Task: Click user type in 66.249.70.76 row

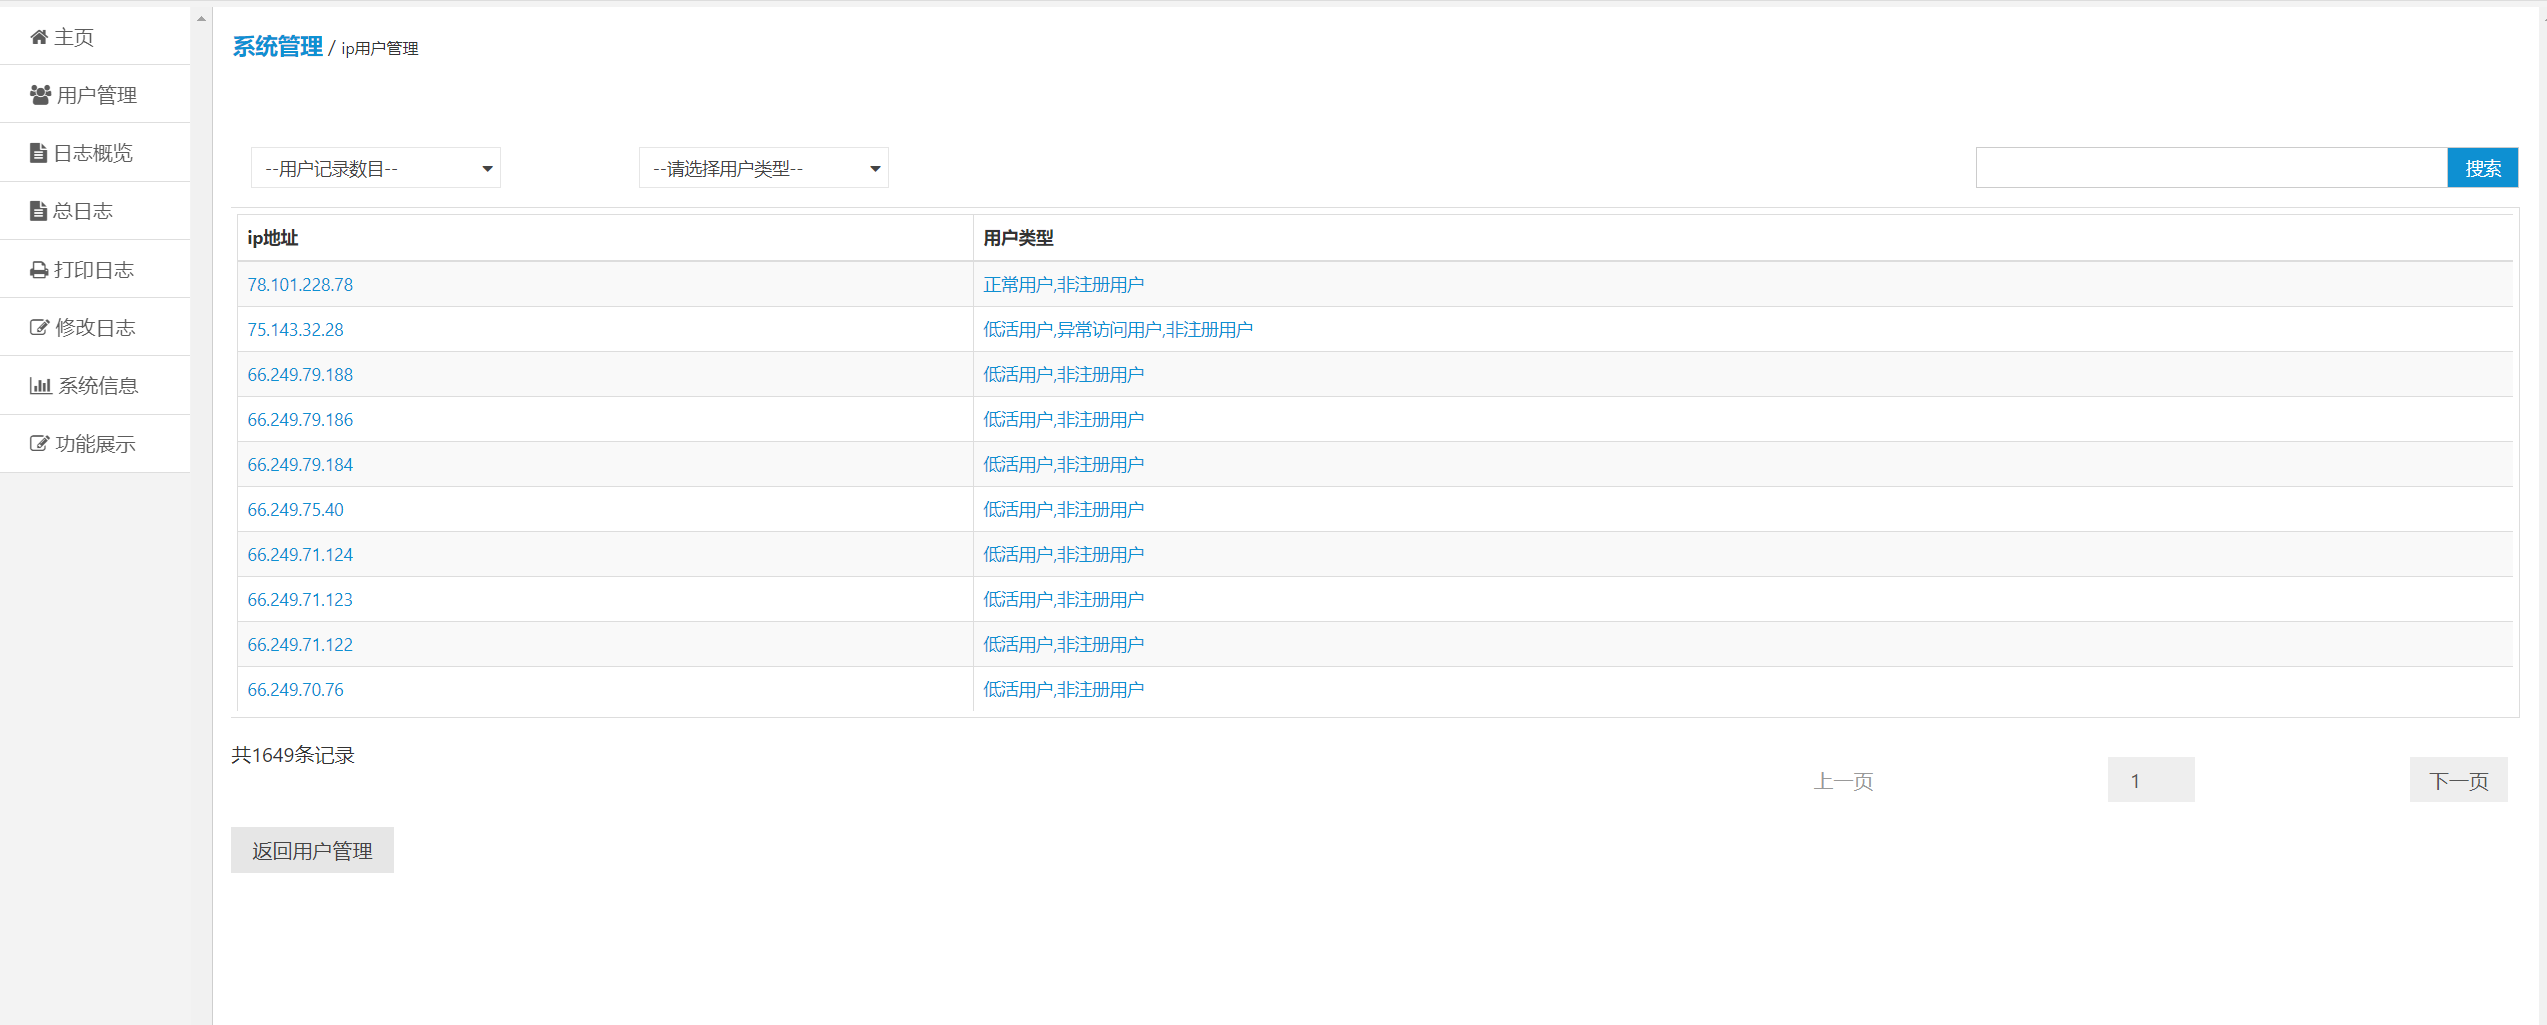Action: [x=1064, y=690]
